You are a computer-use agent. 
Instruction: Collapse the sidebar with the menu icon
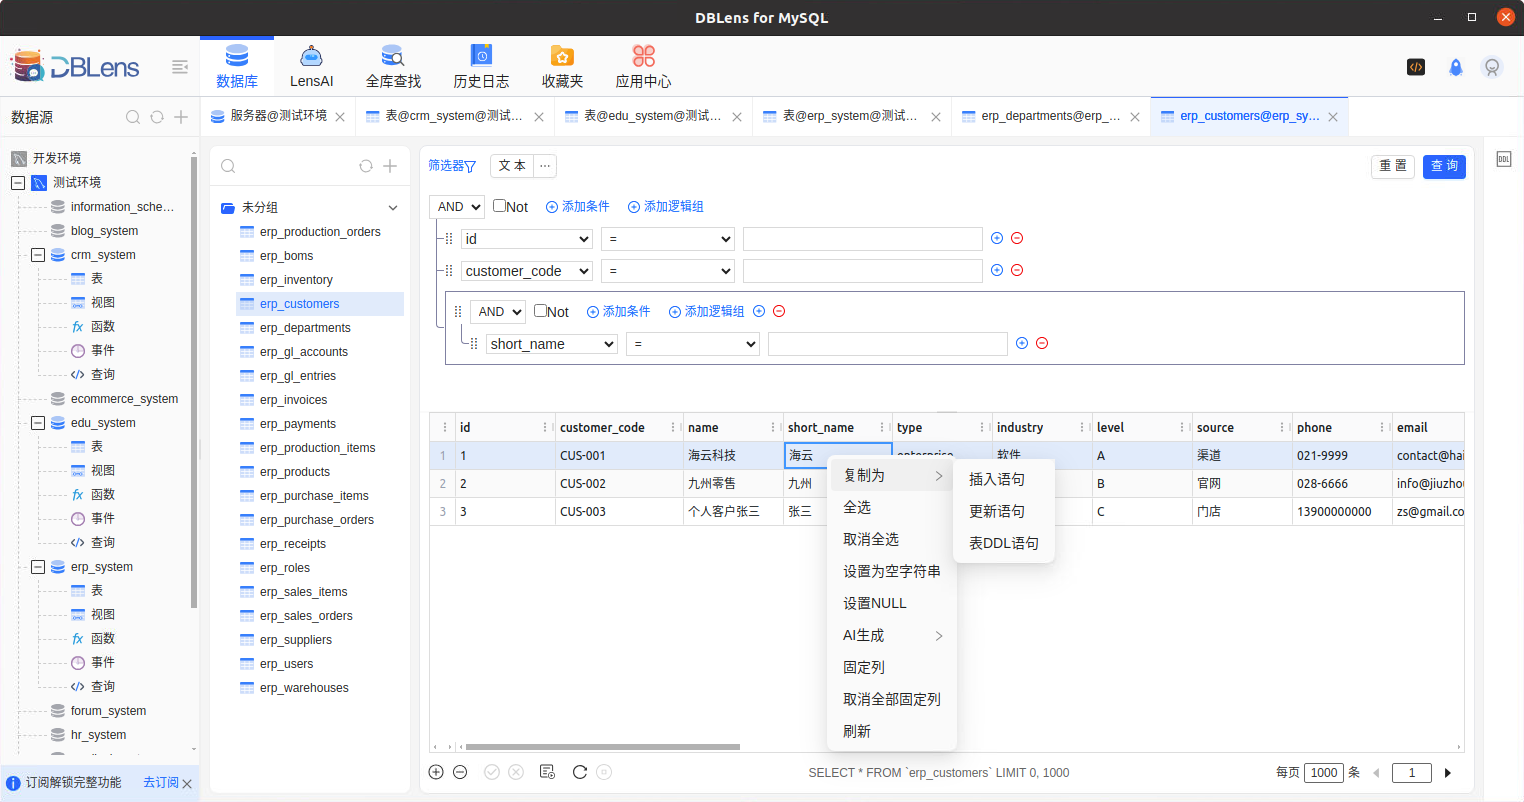coord(180,67)
